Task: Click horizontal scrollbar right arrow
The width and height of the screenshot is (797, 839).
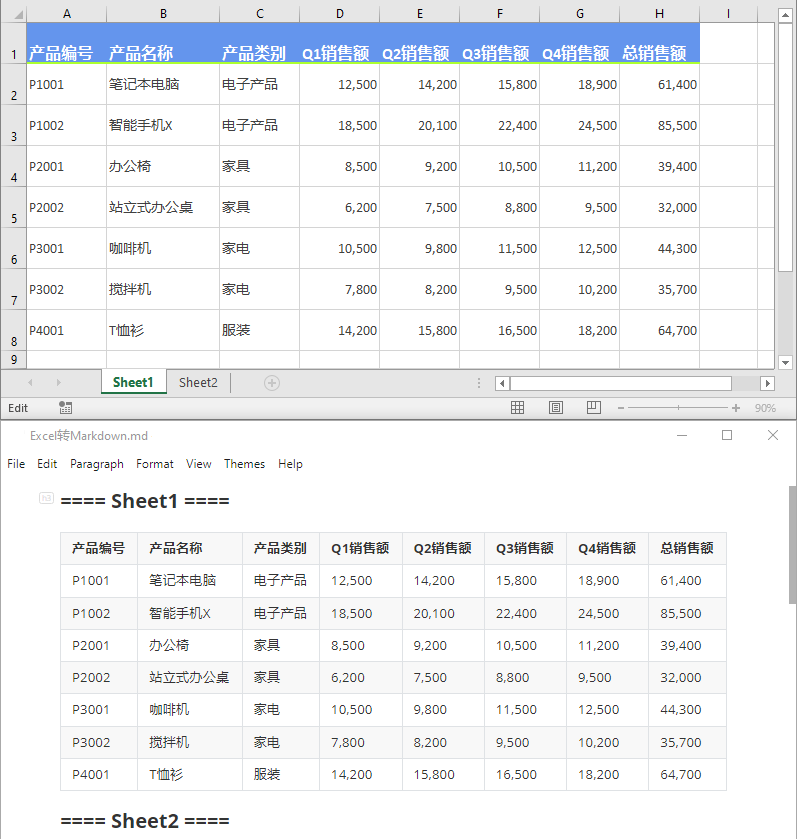Action: pyautogui.click(x=767, y=383)
